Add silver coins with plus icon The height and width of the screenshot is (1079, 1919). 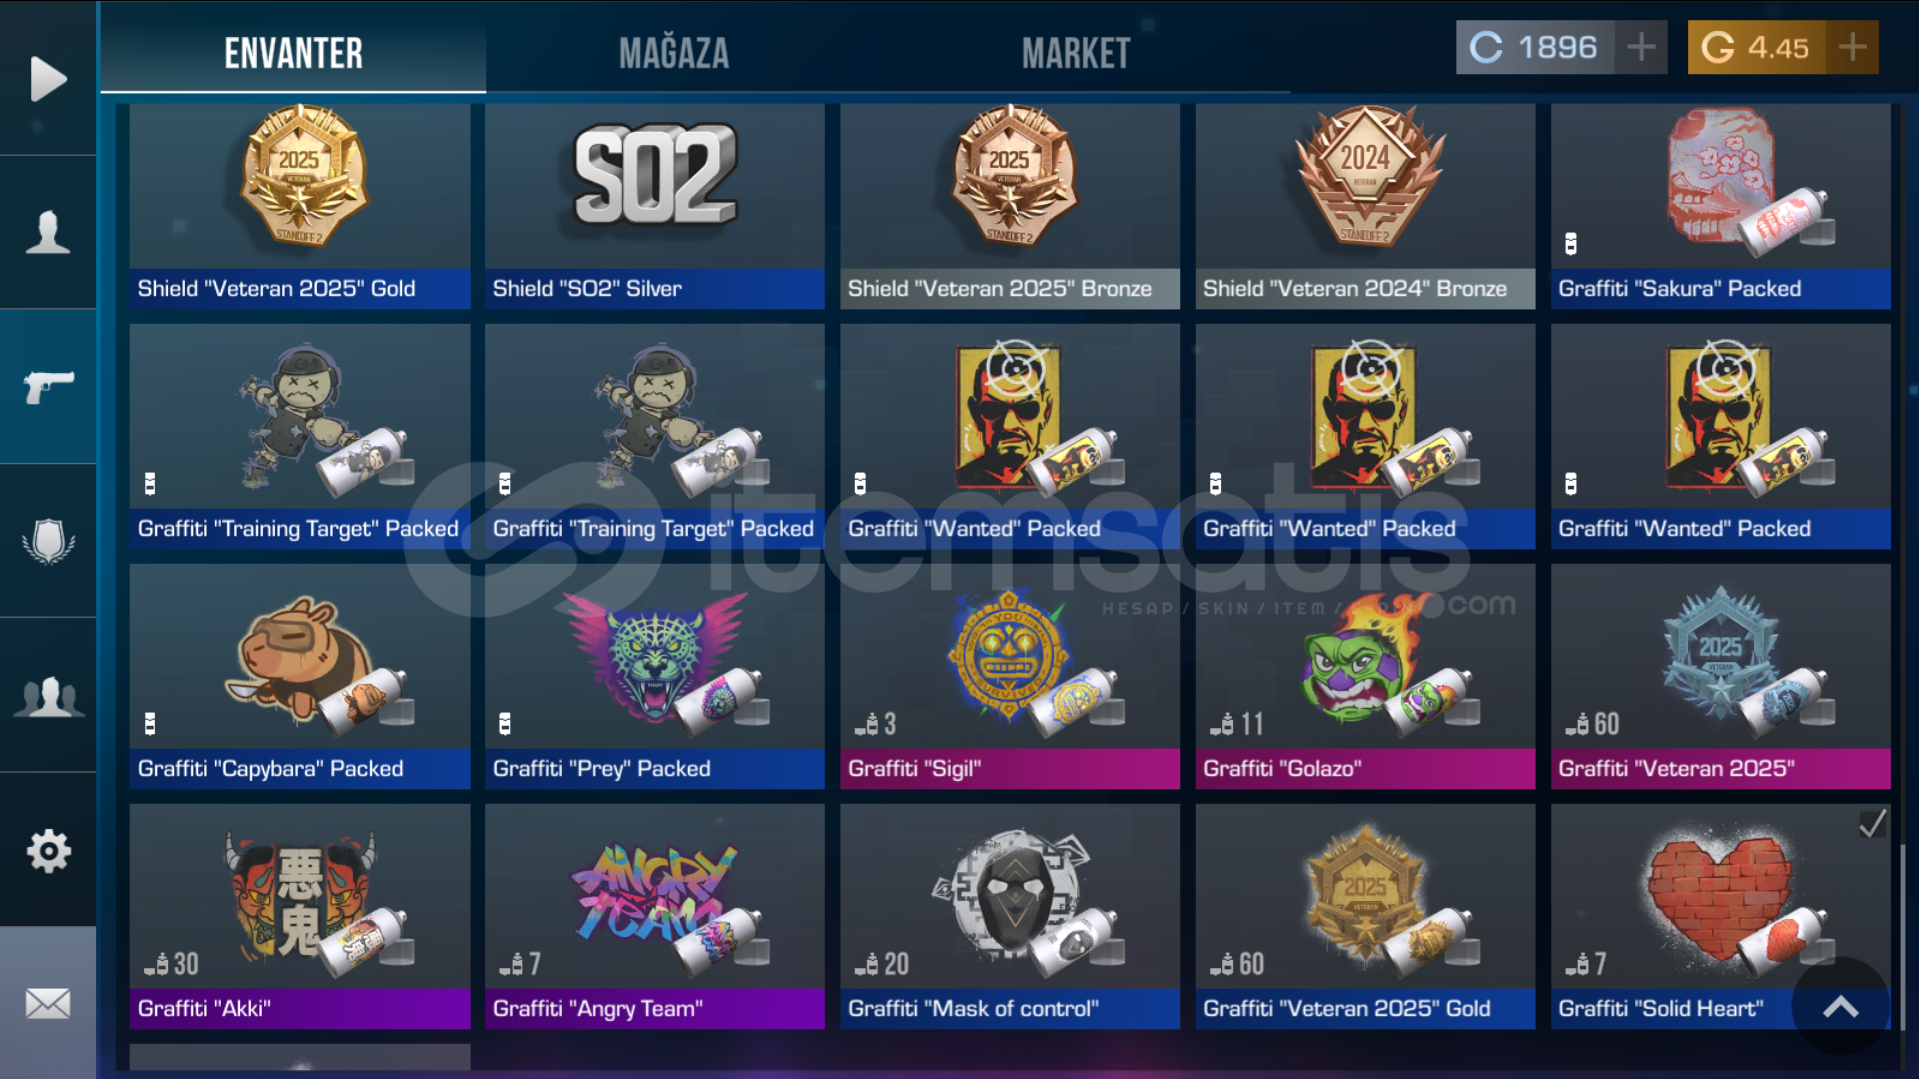(x=1641, y=47)
